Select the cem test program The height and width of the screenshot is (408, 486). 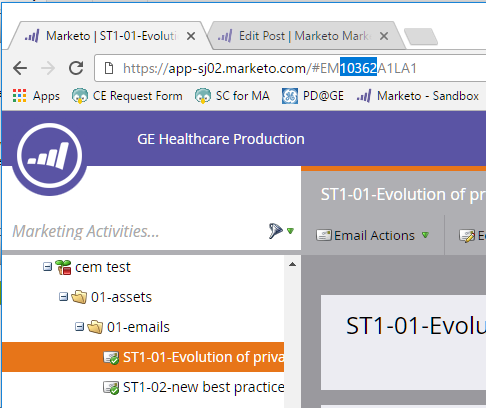103,267
